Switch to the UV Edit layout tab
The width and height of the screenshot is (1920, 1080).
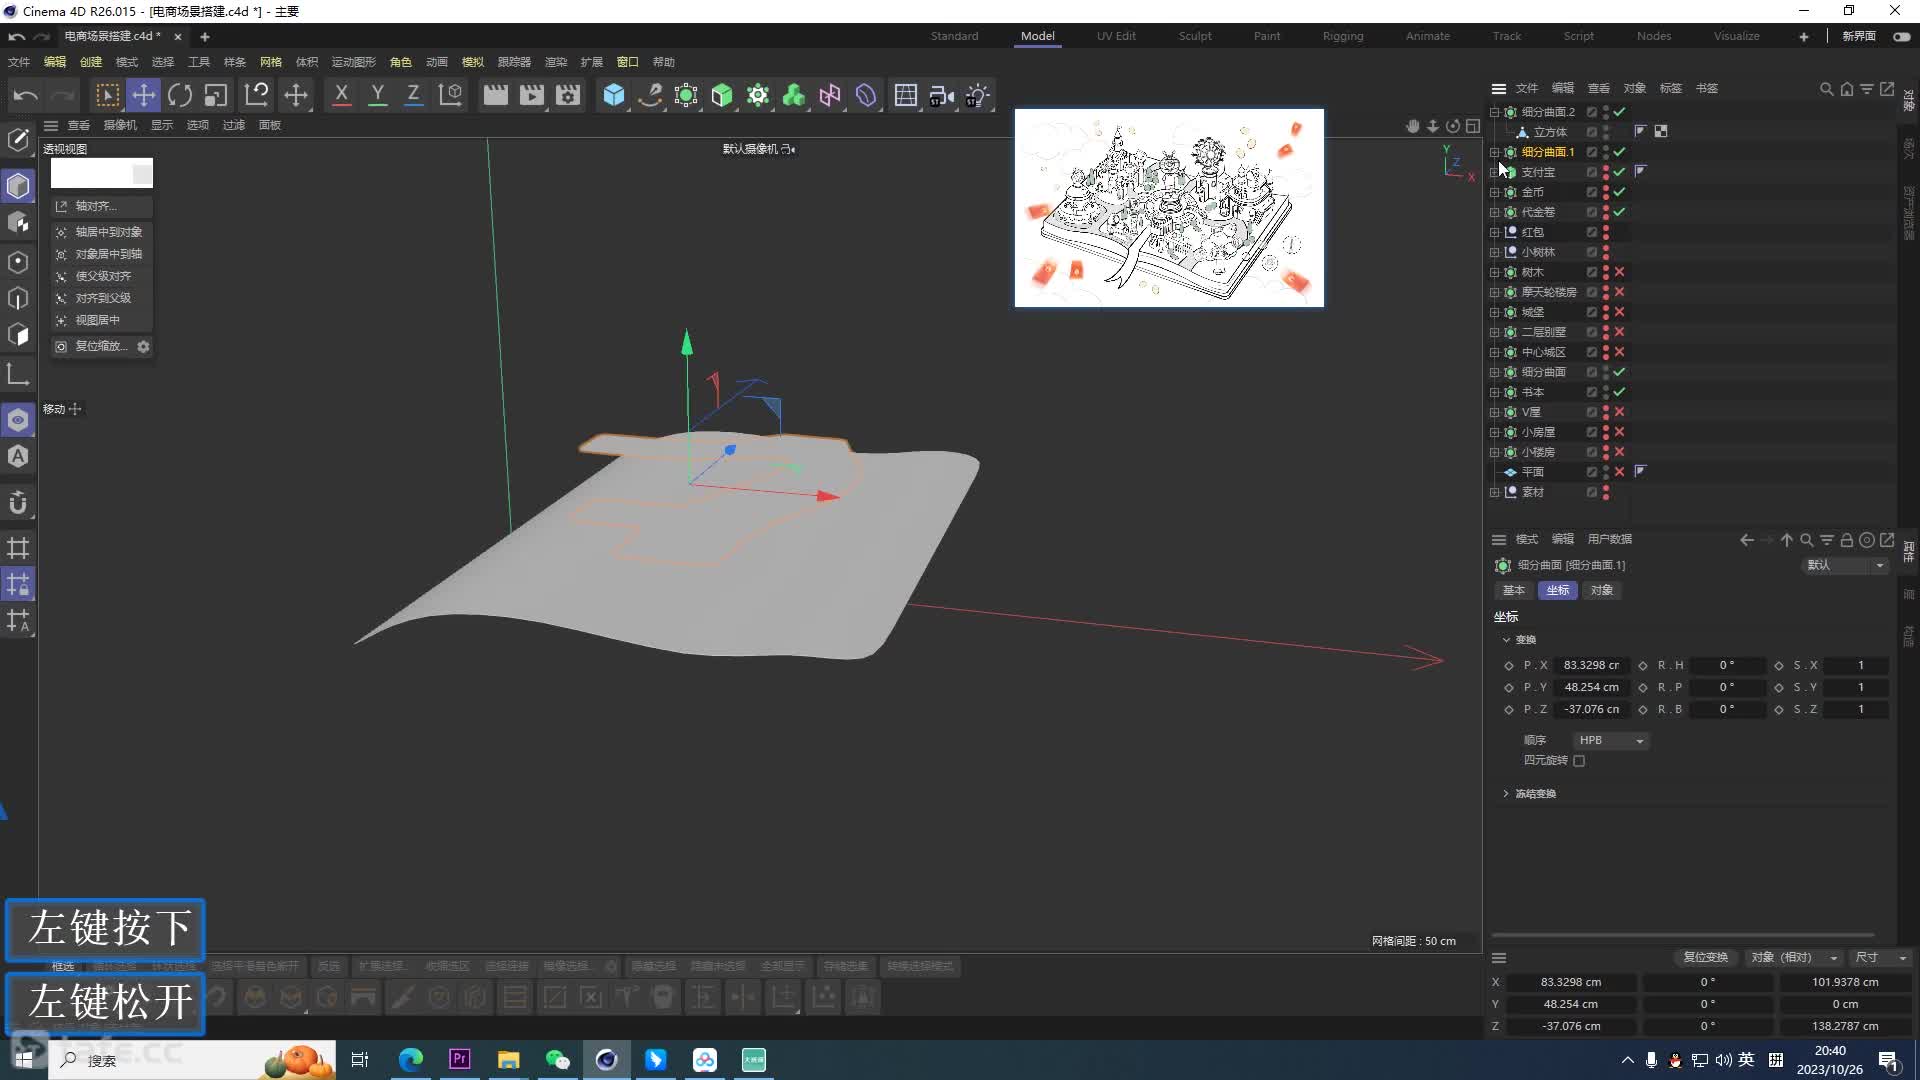click(1116, 36)
